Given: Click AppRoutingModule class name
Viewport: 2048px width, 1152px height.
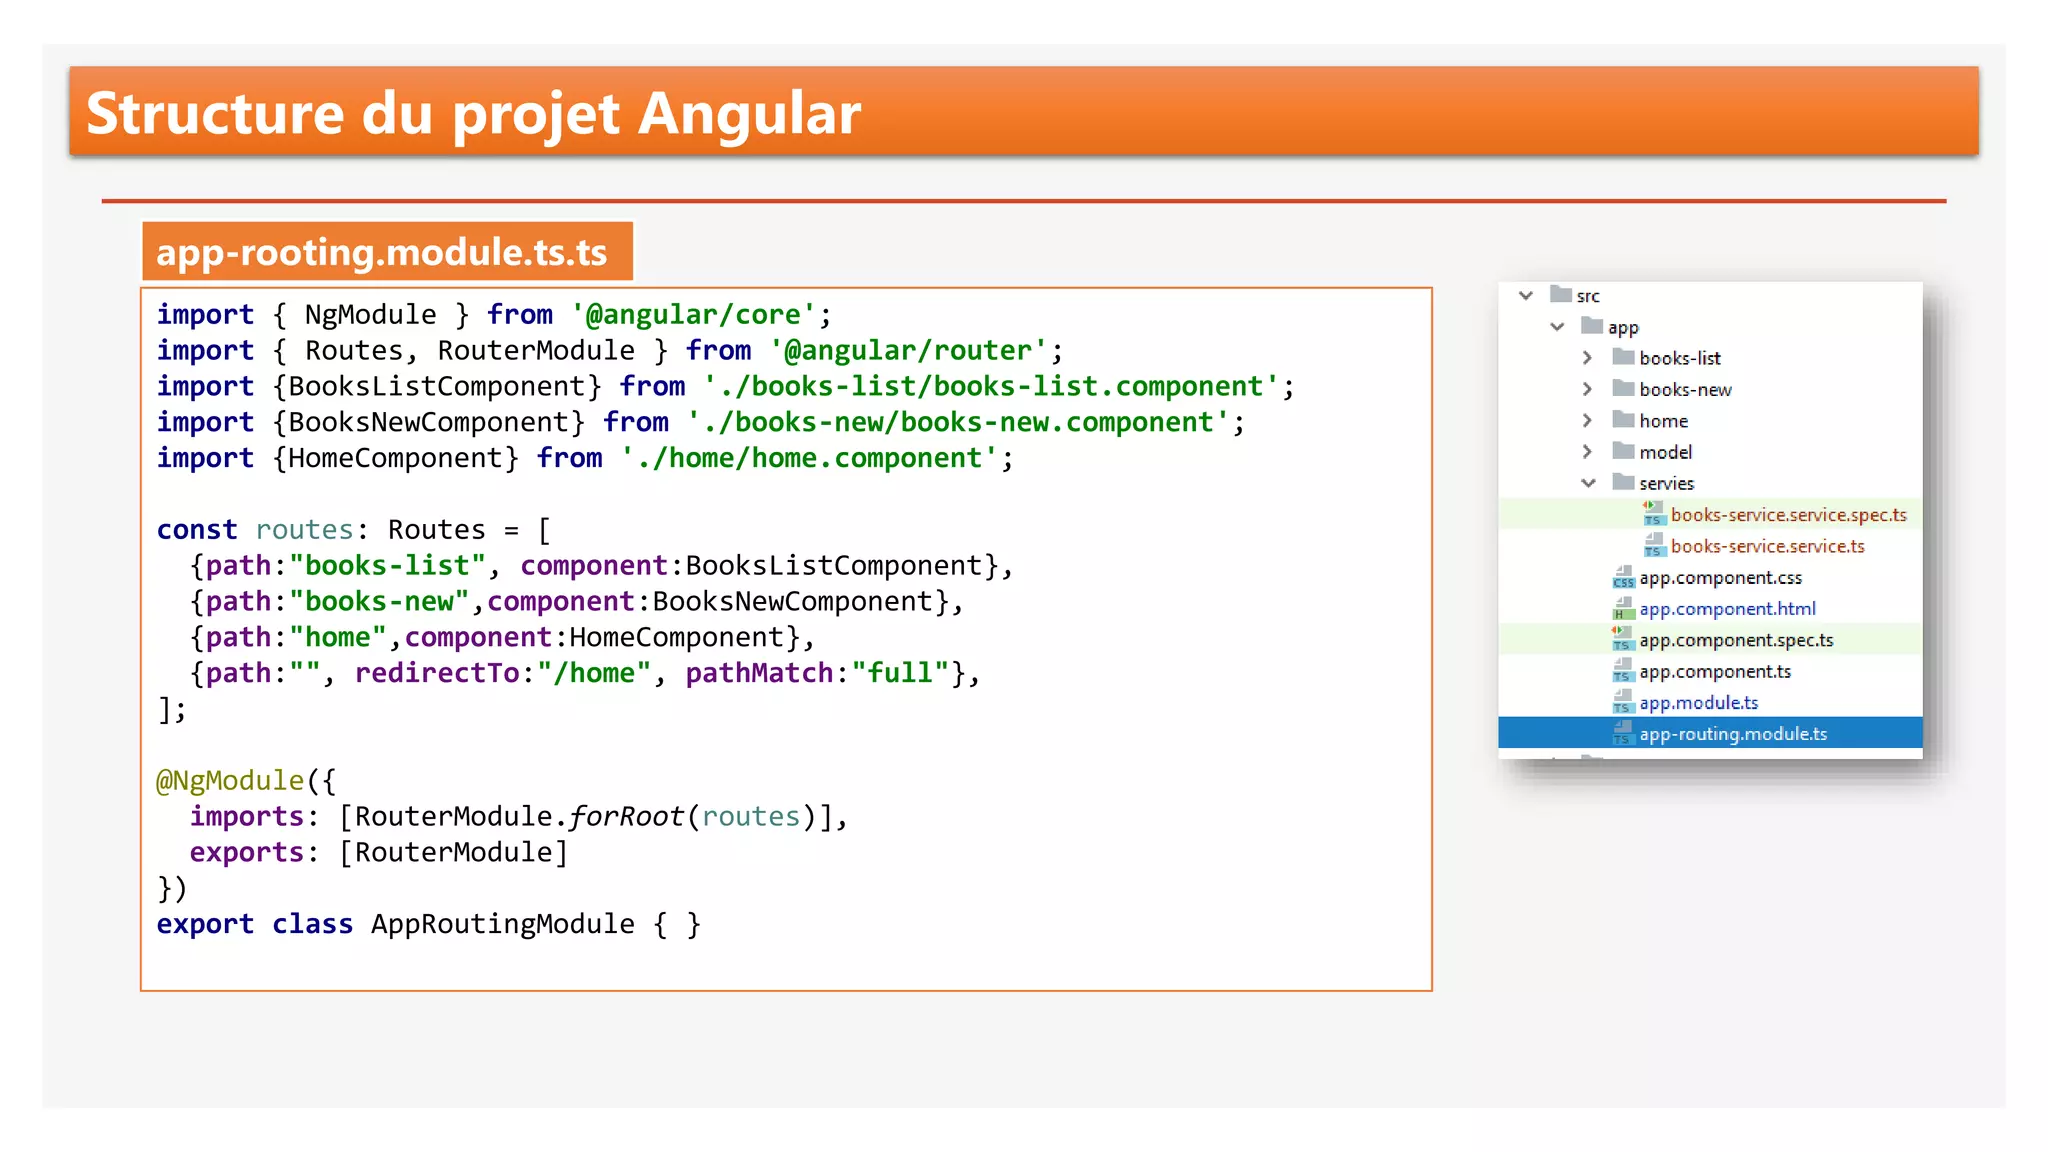Looking at the screenshot, I should coord(503,924).
